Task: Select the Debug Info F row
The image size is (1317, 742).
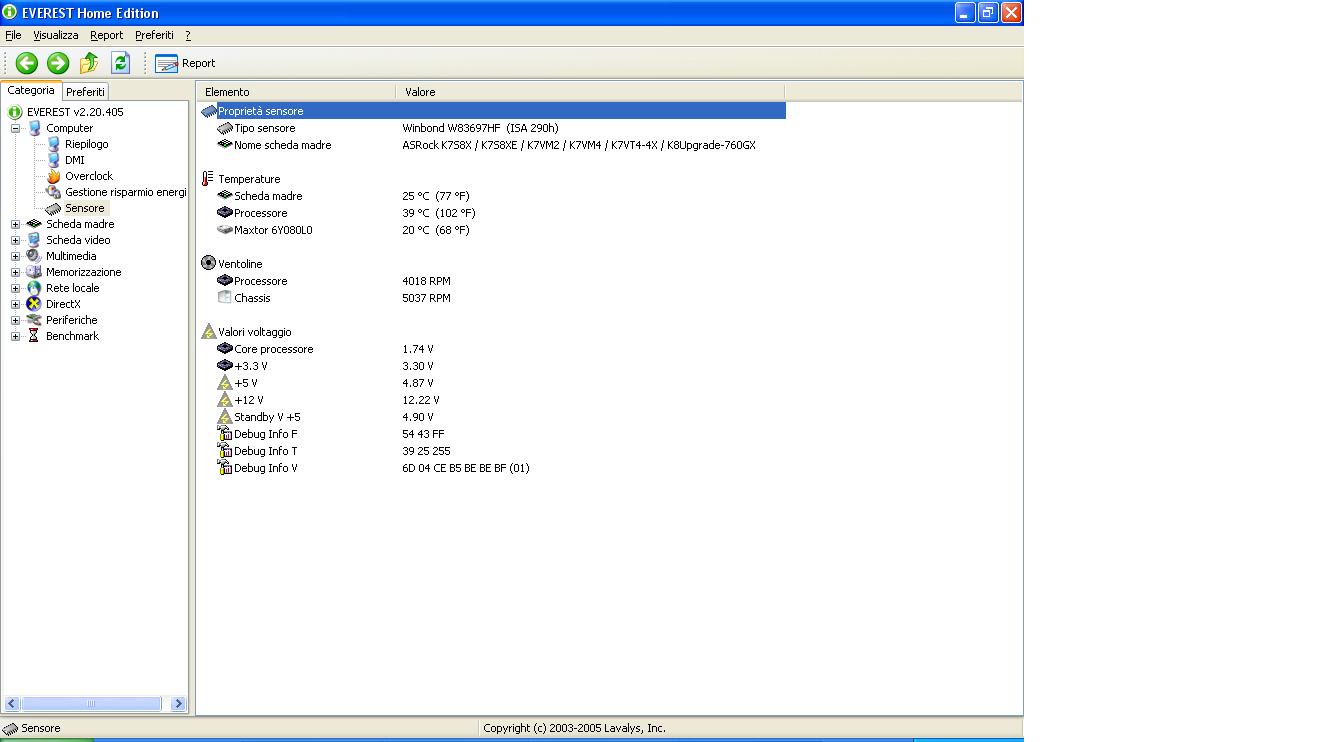Action: [x=493, y=434]
